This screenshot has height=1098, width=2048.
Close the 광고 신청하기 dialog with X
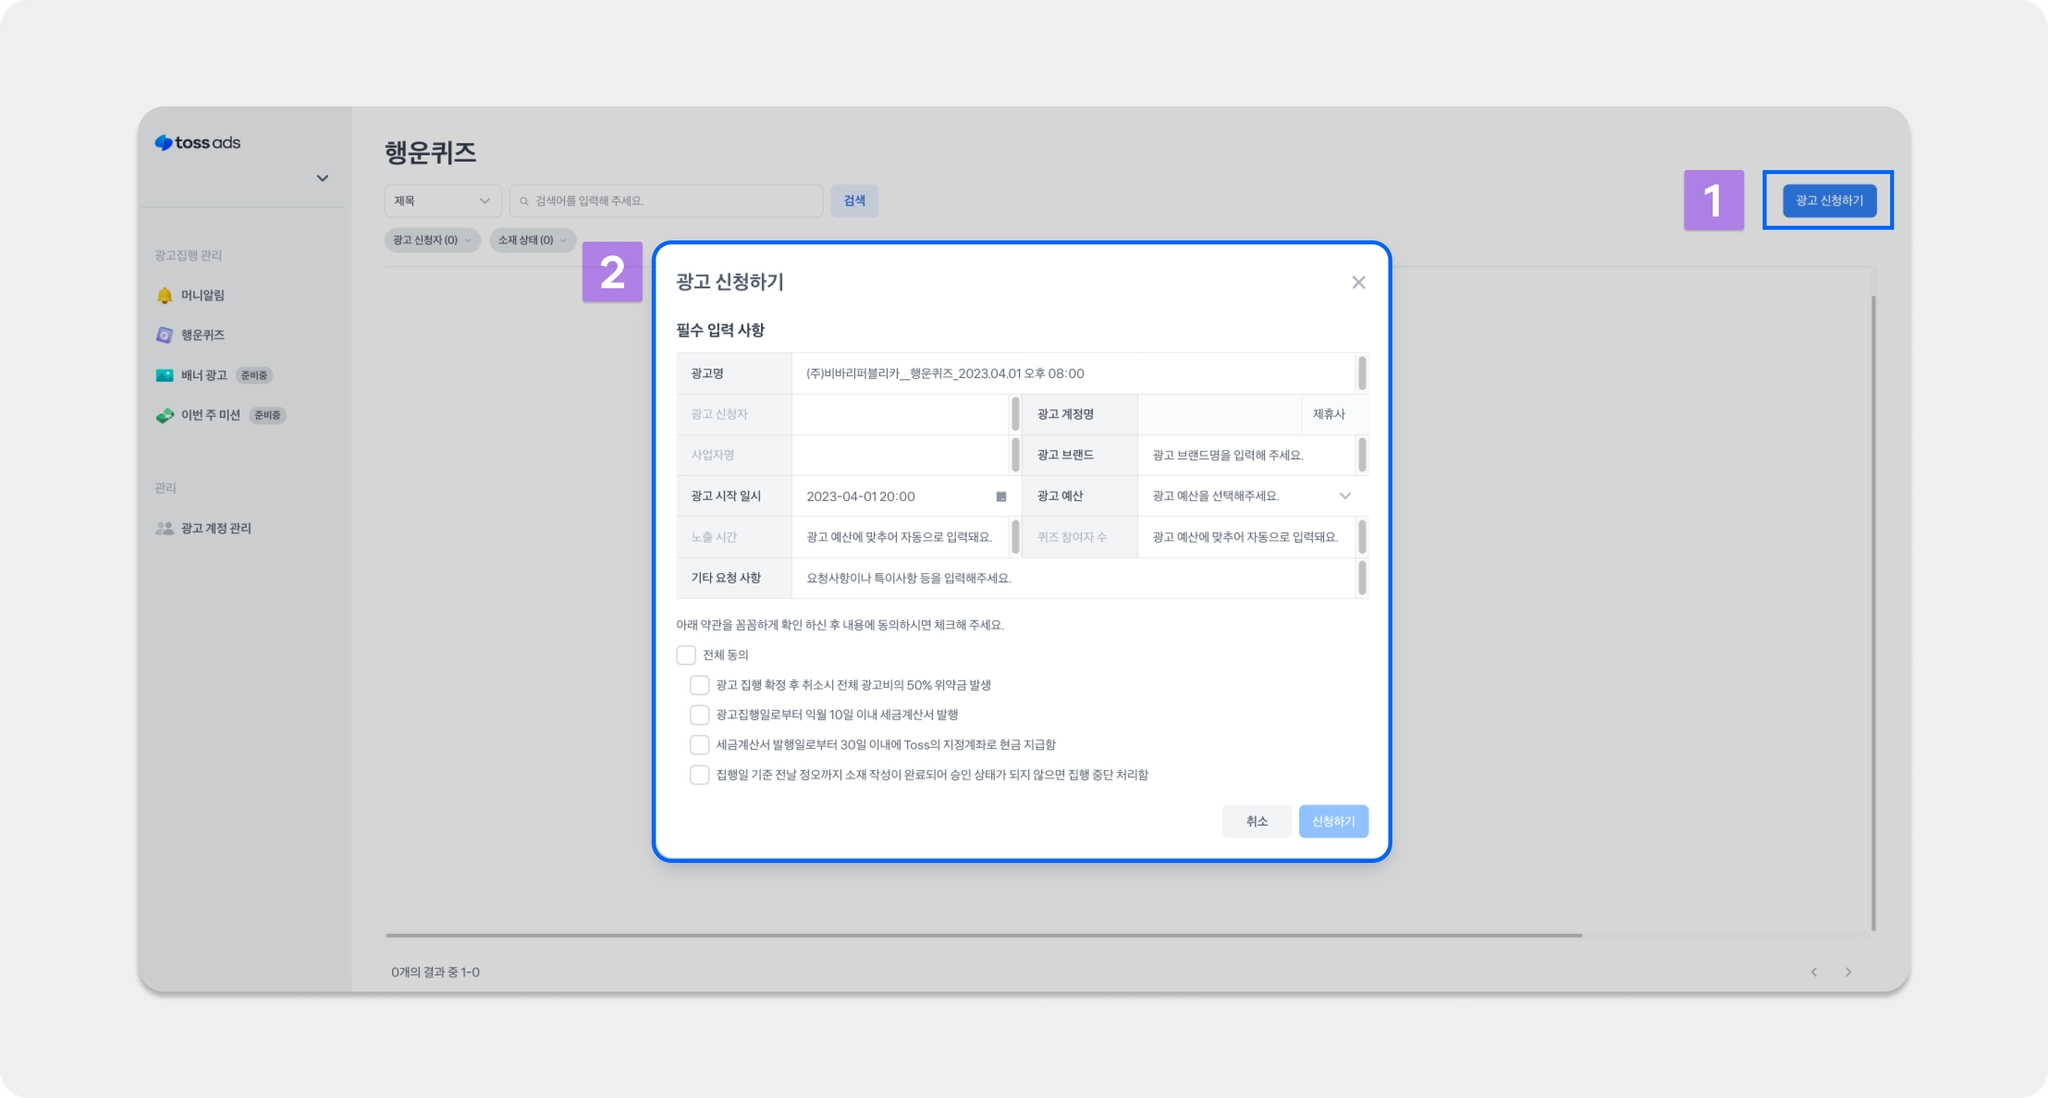click(x=1358, y=283)
